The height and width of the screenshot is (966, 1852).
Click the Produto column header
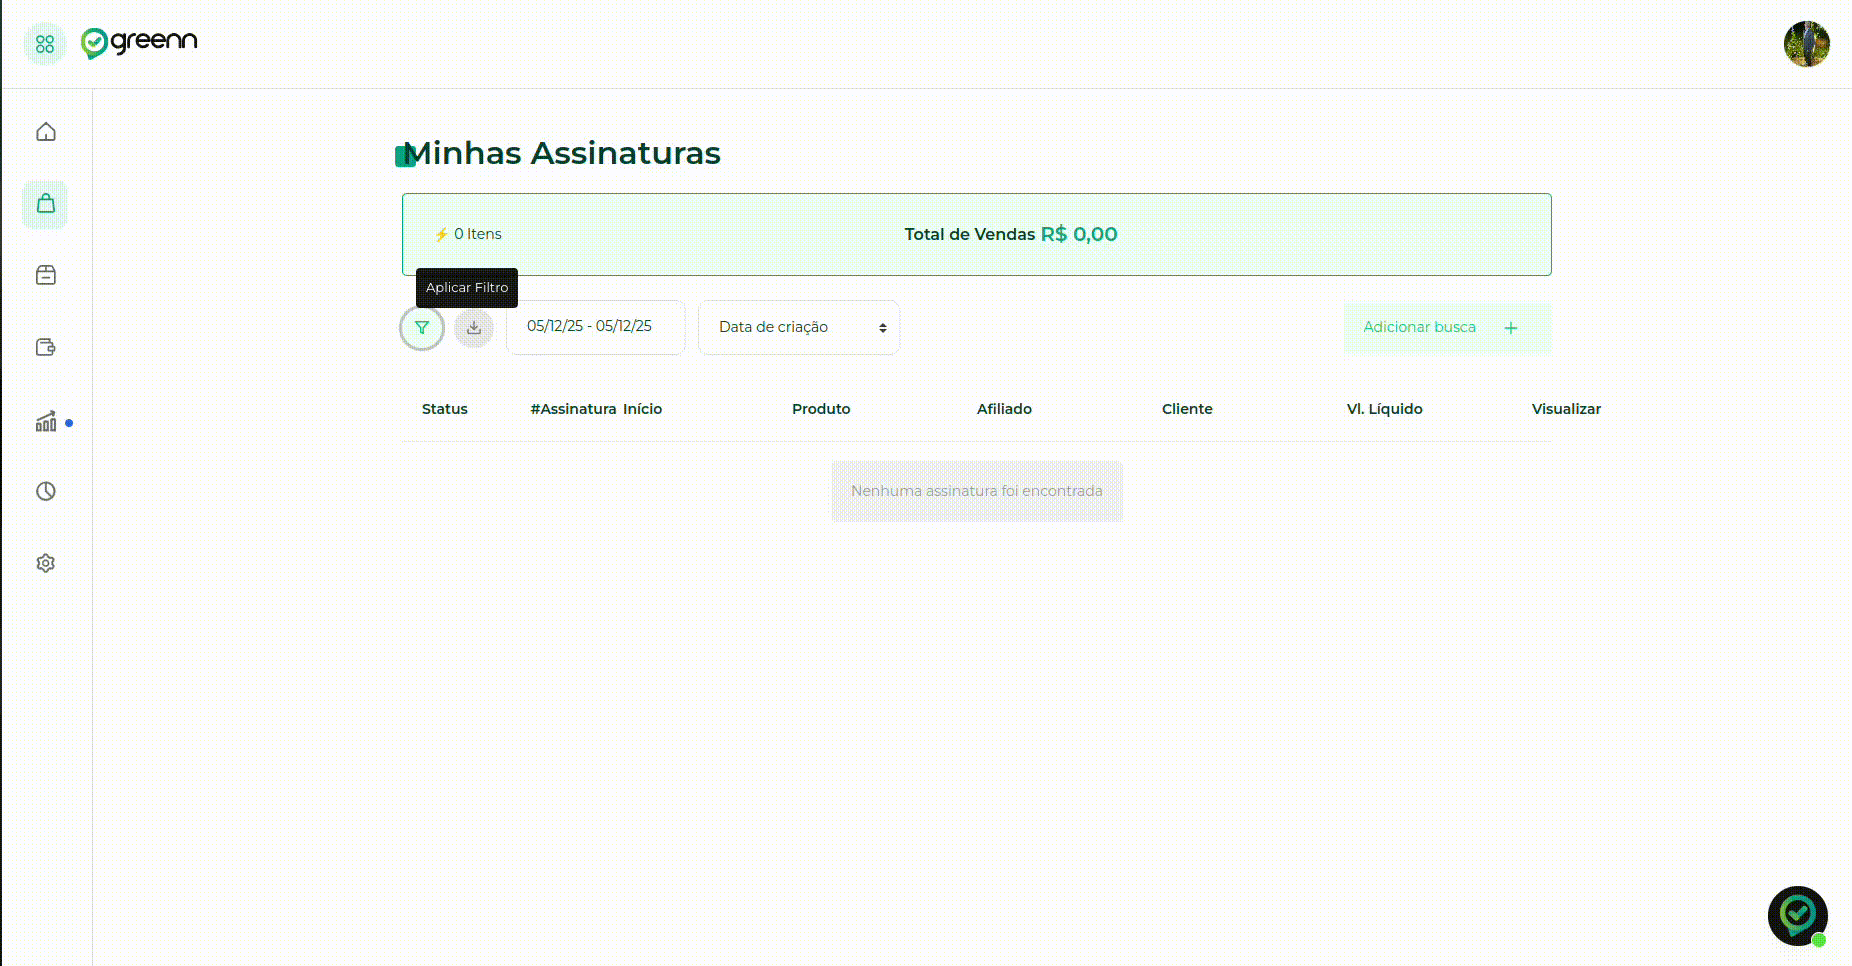pos(821,409)
